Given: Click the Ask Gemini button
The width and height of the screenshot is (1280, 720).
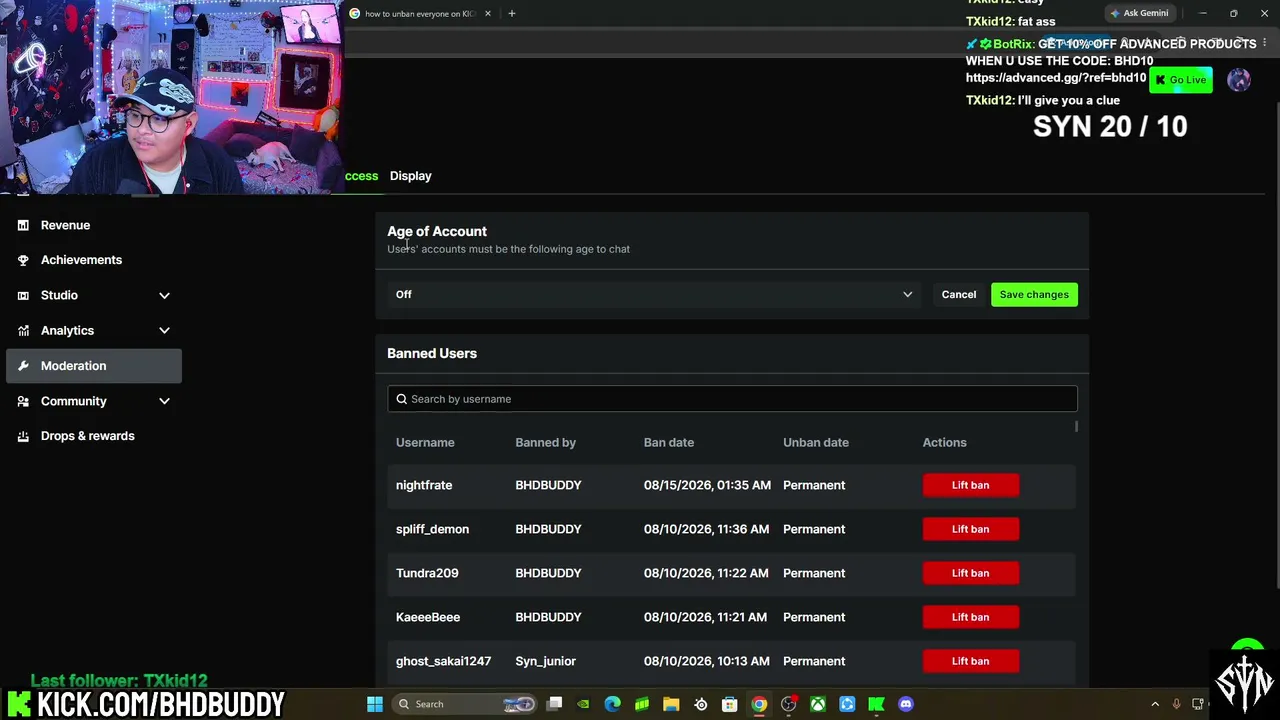Looking at the screenshot, I should (x=1139, y=13).
